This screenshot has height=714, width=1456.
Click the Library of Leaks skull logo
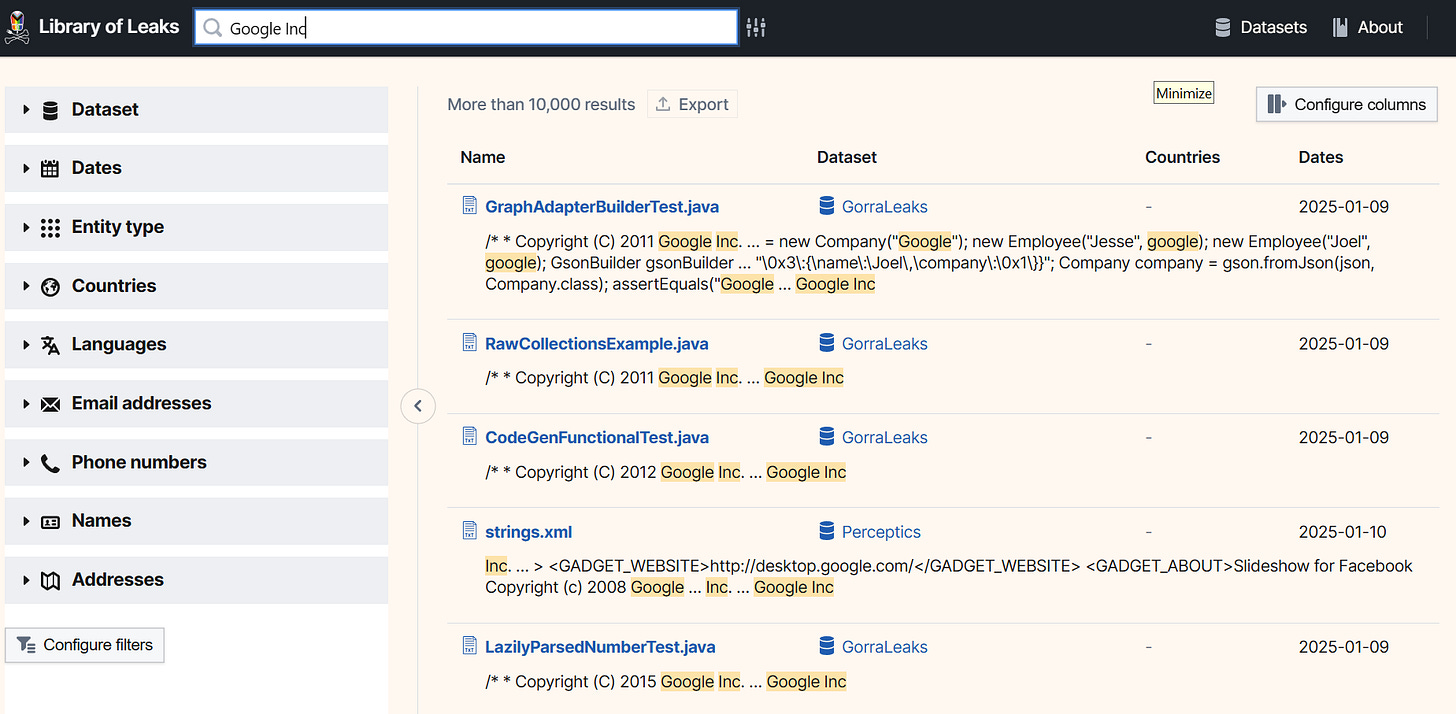[x=17, y=28]
